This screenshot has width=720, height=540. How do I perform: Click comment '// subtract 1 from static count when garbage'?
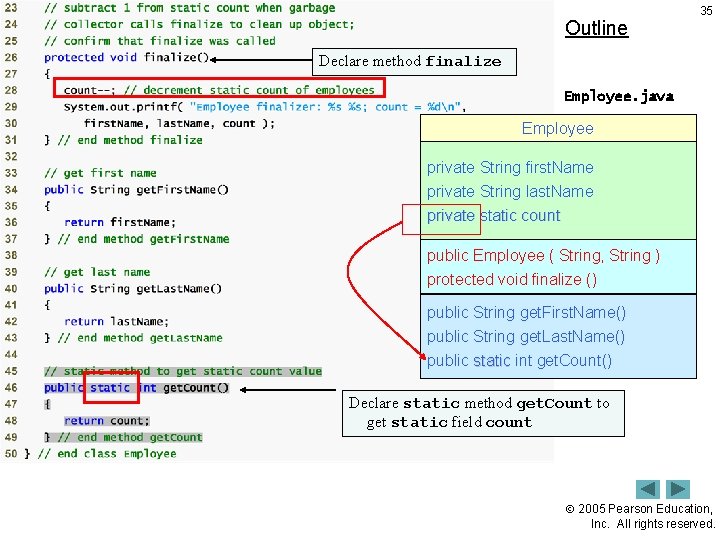[x=190, y=8]
